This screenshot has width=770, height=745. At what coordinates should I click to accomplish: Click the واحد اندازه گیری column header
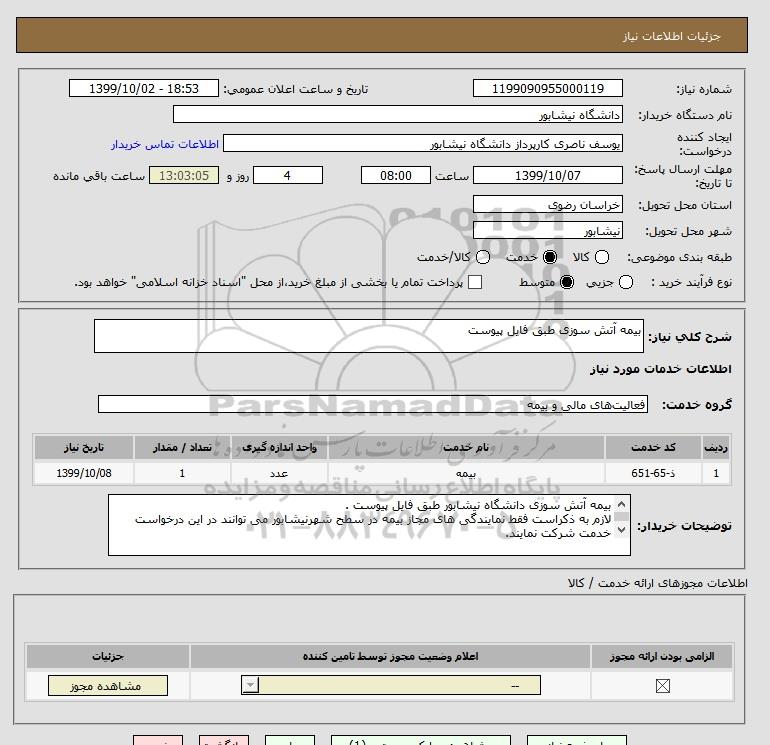coord(279,447)
